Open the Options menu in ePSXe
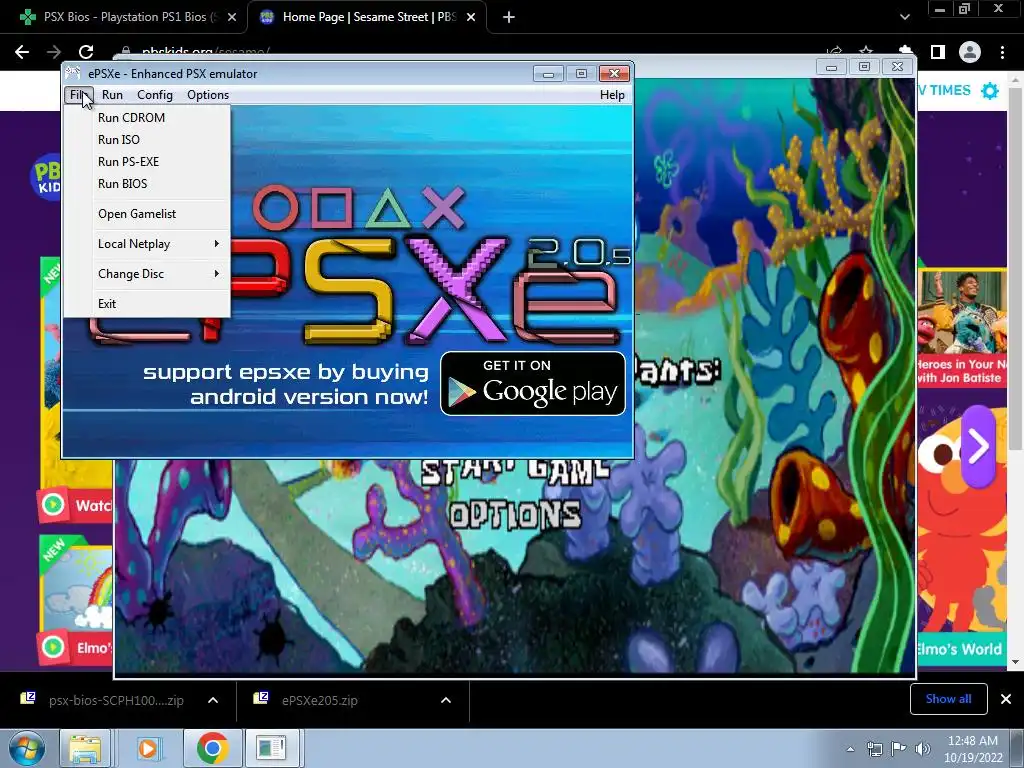The width and height of the screenshot is (1024, 768). [208, 95]
